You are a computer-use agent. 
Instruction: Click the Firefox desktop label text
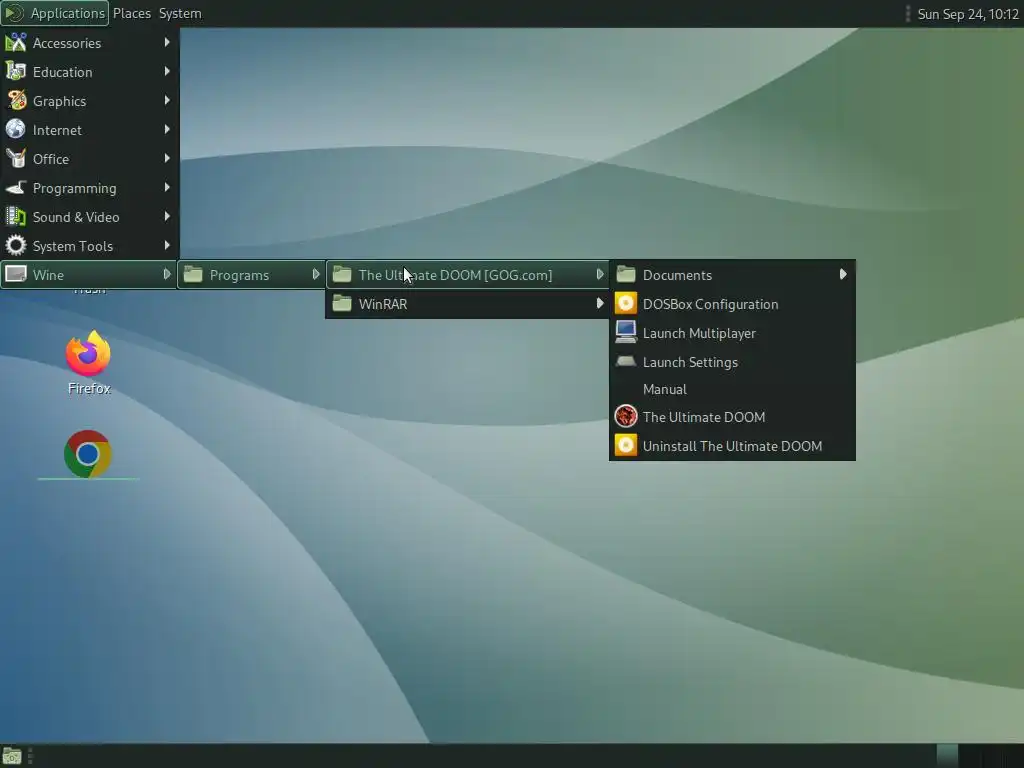point(89,388)
